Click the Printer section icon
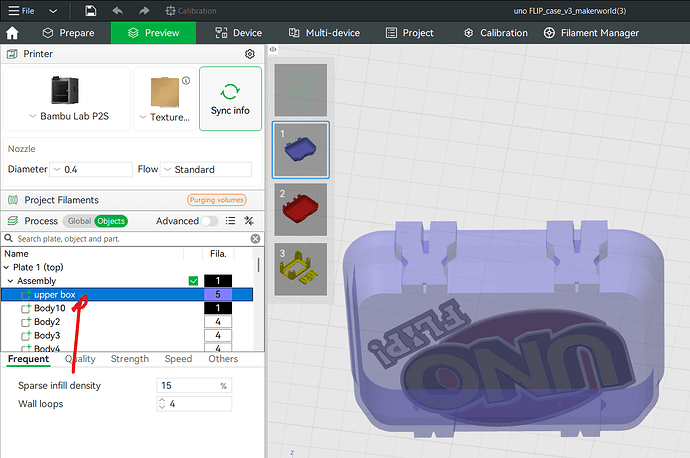This screenshot has height=458, width=690. [x=12, y=54]
